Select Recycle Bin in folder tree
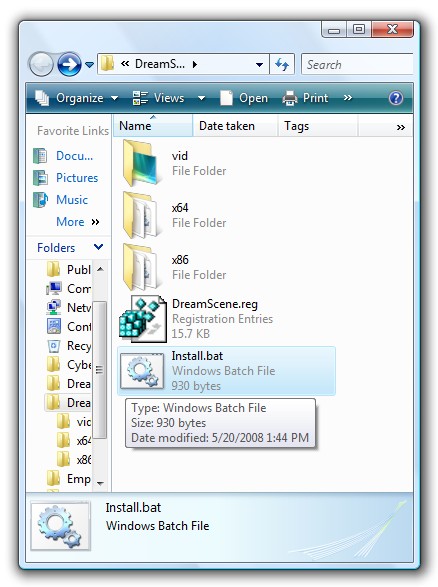This screenshot has width=438, height=587. tap(69, 346)
